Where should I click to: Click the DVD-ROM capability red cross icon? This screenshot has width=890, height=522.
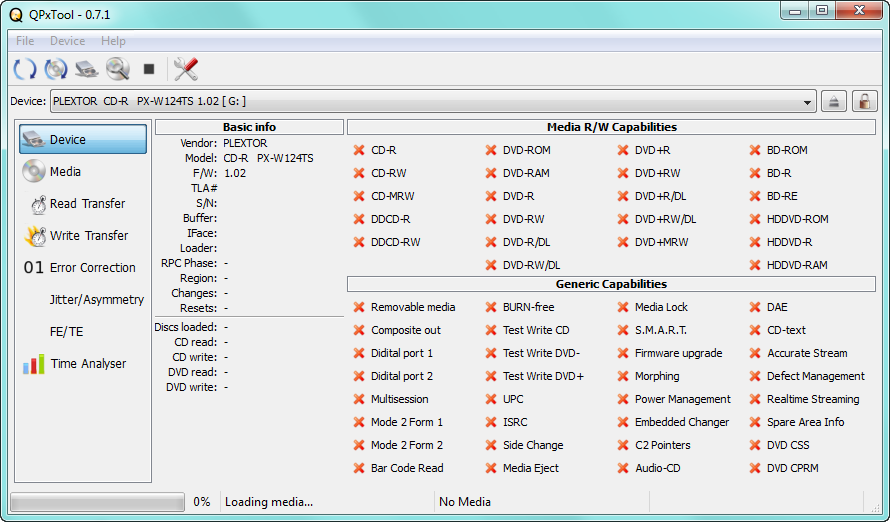tap(491, 150)
